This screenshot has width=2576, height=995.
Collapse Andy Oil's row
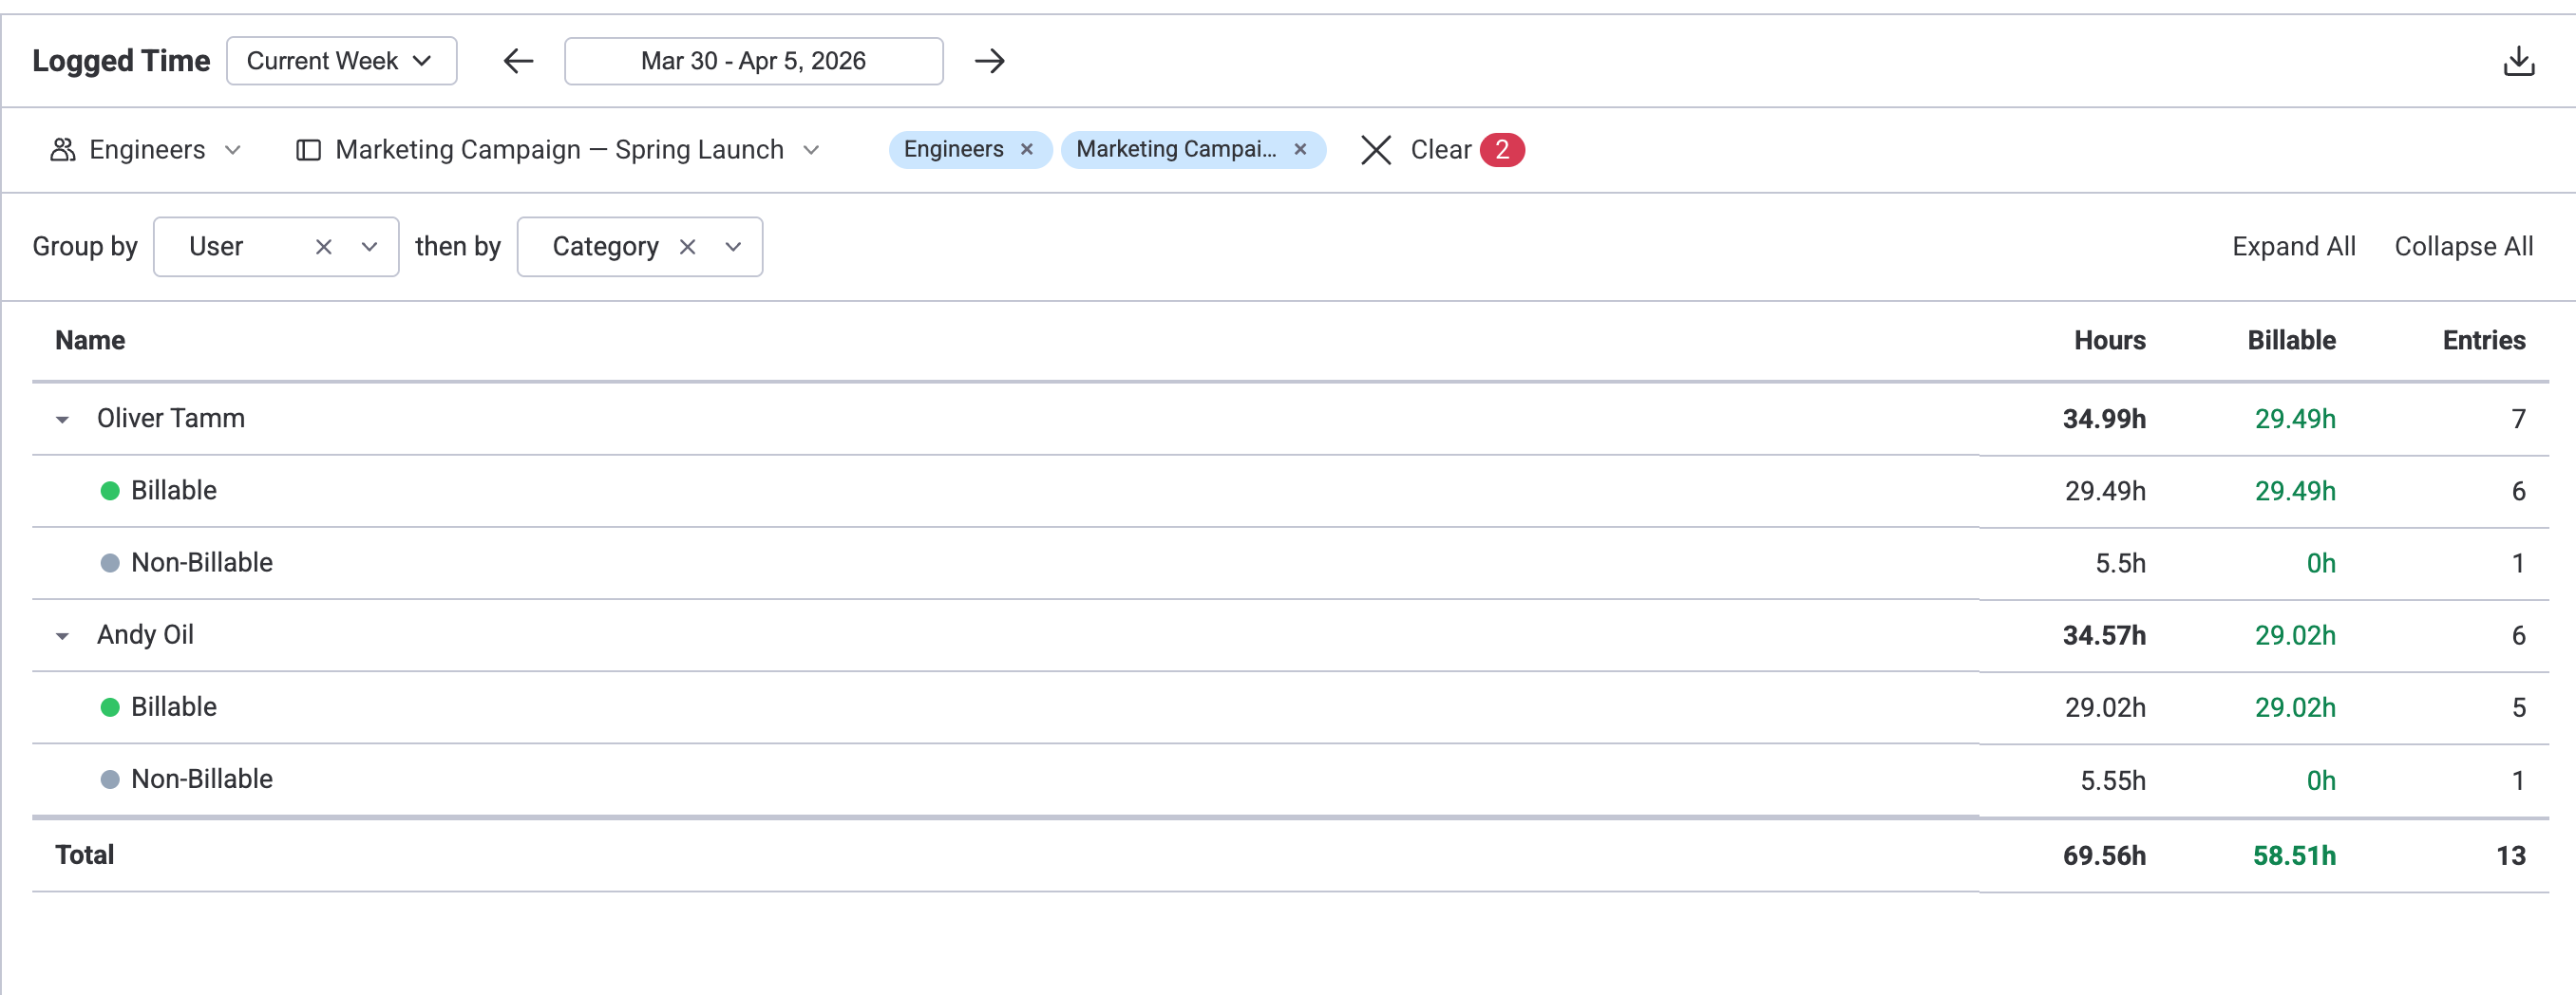tap(62, 636)
